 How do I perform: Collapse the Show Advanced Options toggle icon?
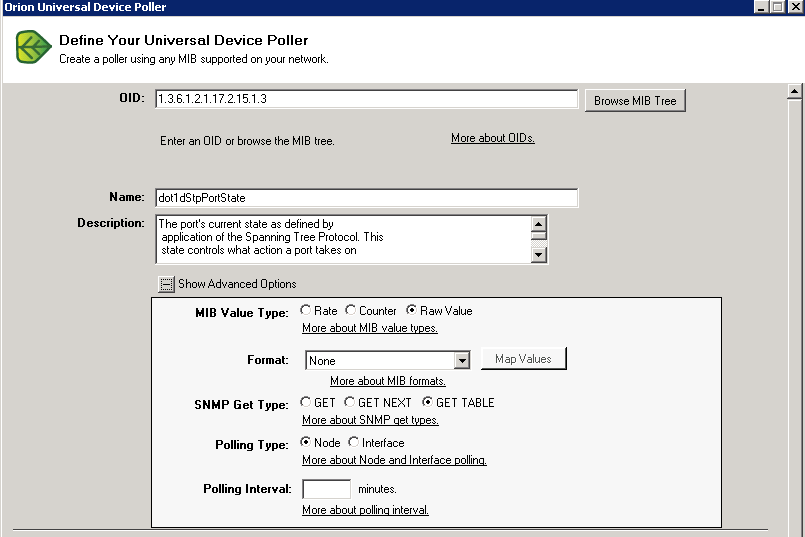pos(166,284)
